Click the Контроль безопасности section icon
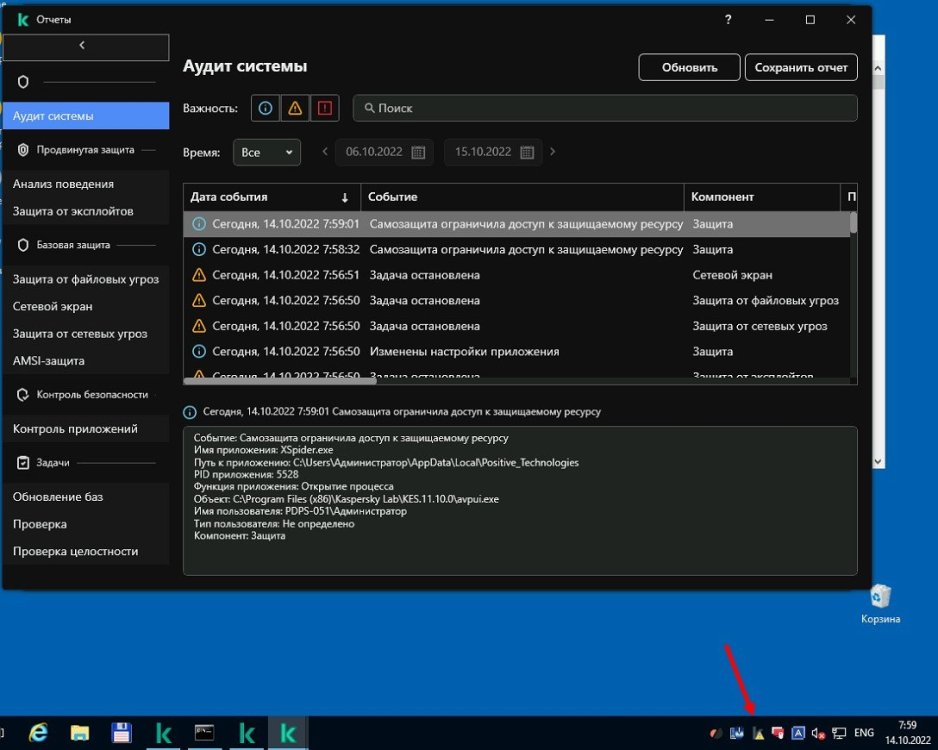938x750 pixels. (23, 395)
